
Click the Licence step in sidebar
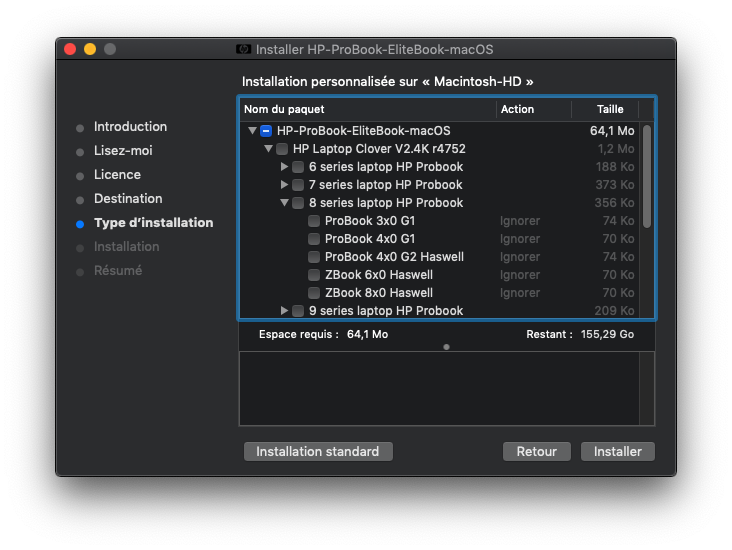pos(117,175)
